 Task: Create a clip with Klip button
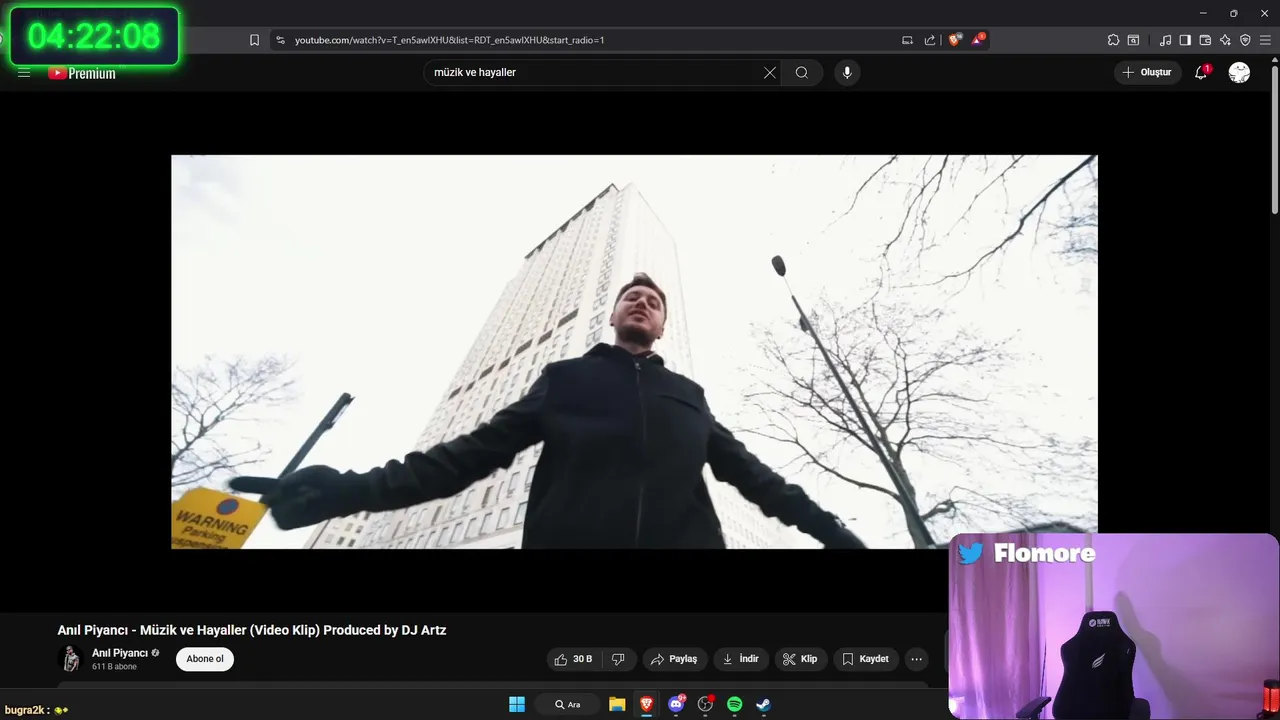(x=800, y=659)
